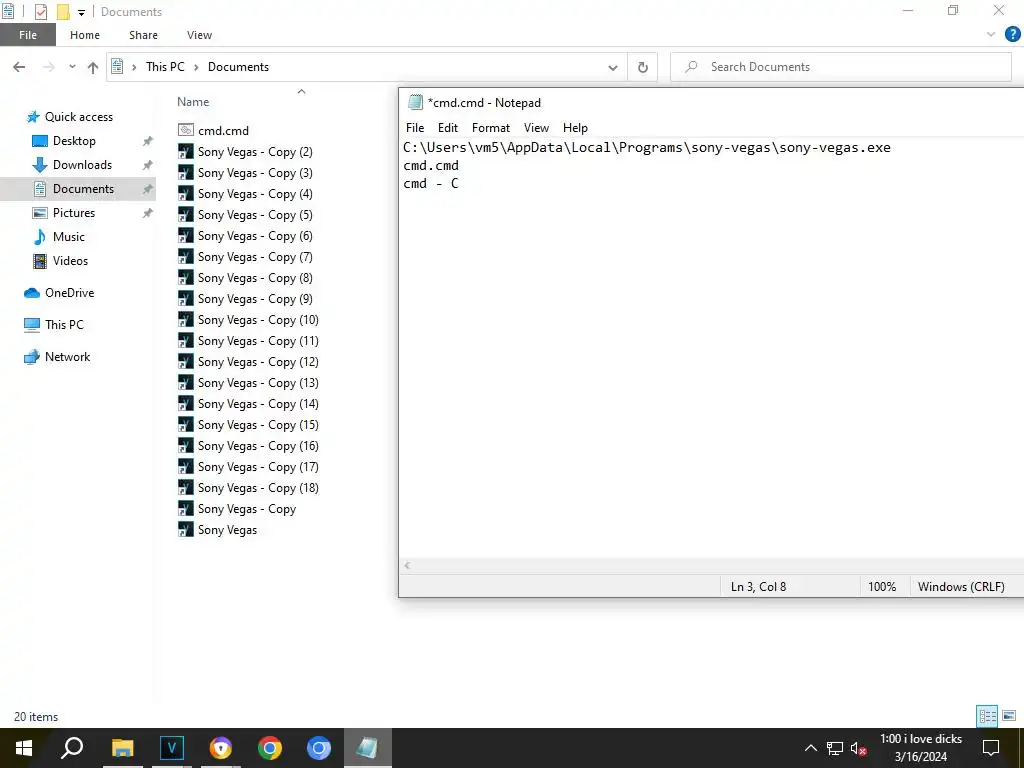Expand the Explorer ribbon chevron
Image resolution: width=1024 pixels, height=768 pixels.
[991, 35]
